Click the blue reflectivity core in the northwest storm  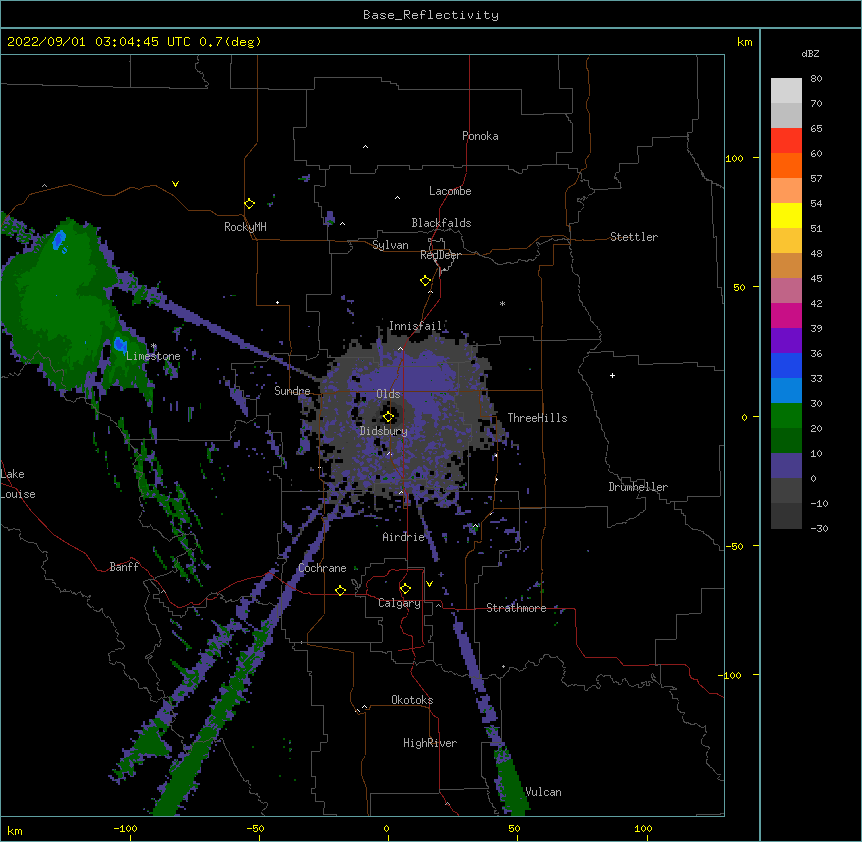(x=59, y=240)
